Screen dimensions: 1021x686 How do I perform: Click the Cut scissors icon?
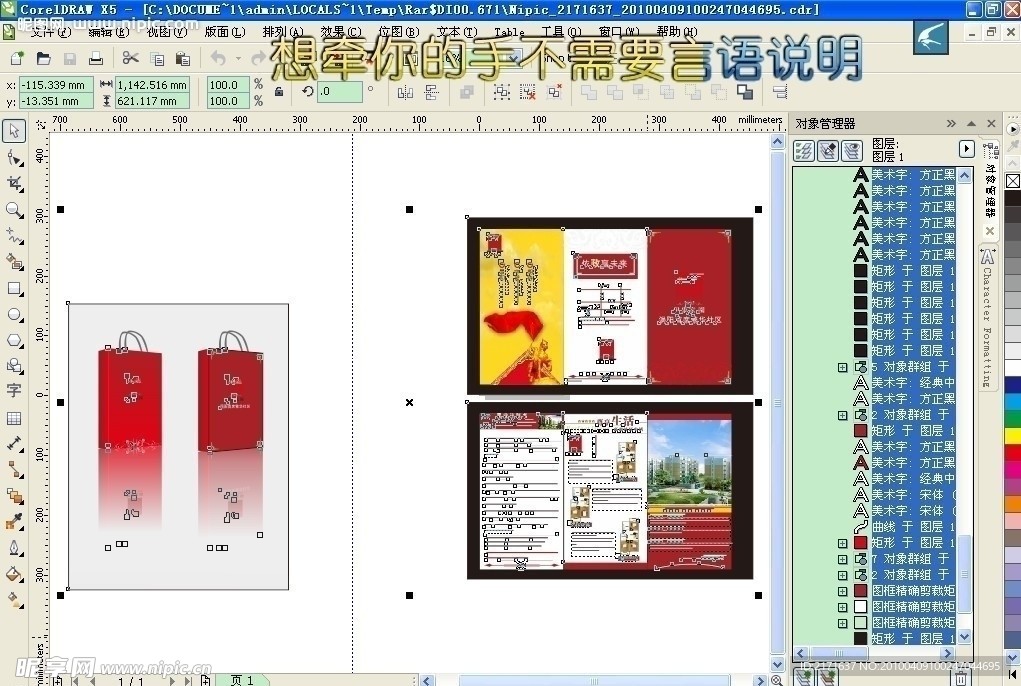point(130,59)
